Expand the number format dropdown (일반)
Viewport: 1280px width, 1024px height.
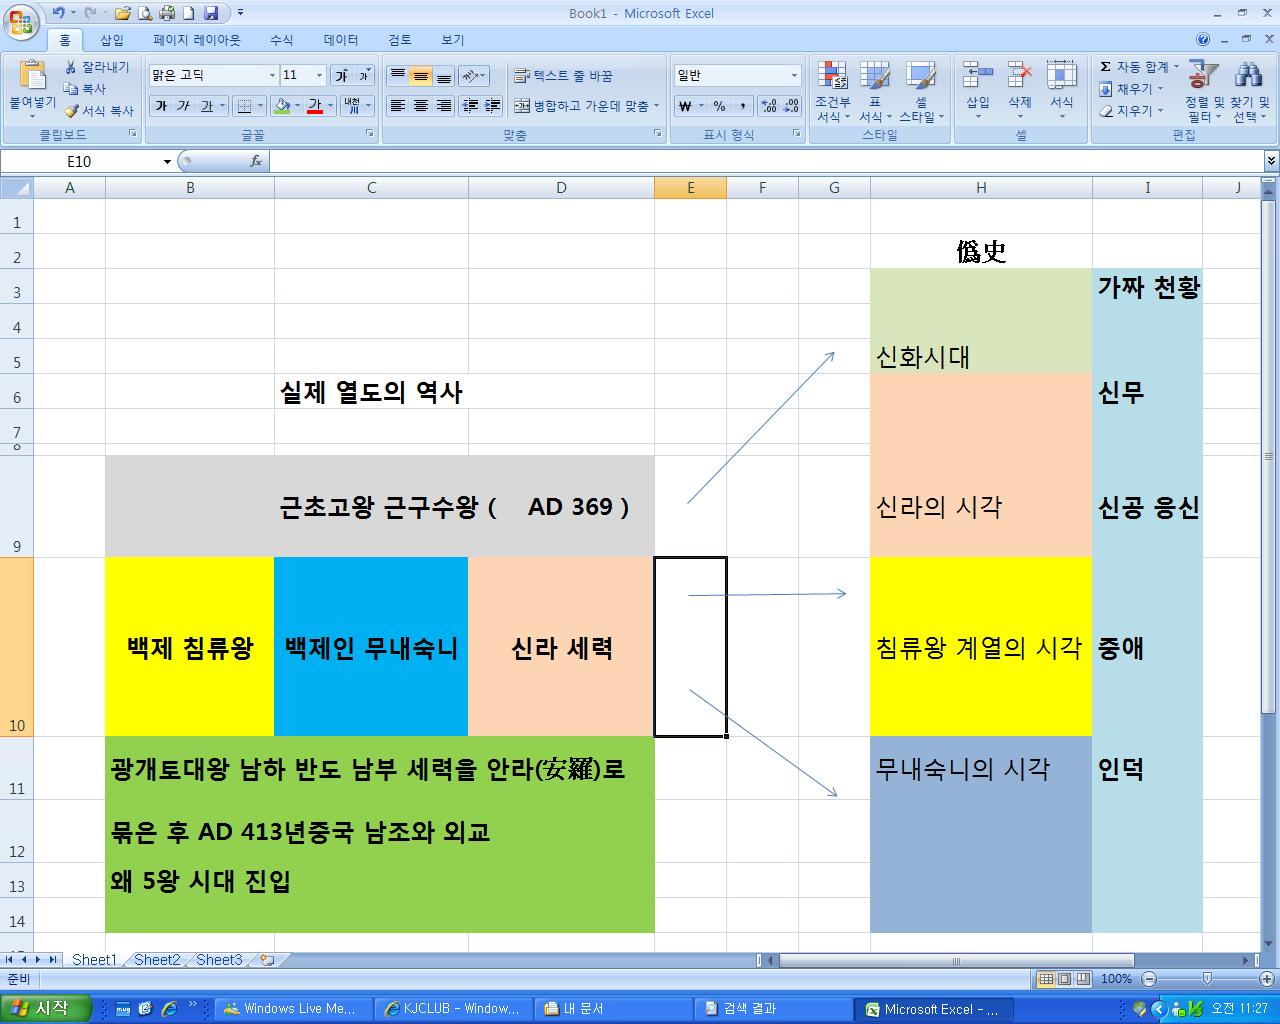794,76
